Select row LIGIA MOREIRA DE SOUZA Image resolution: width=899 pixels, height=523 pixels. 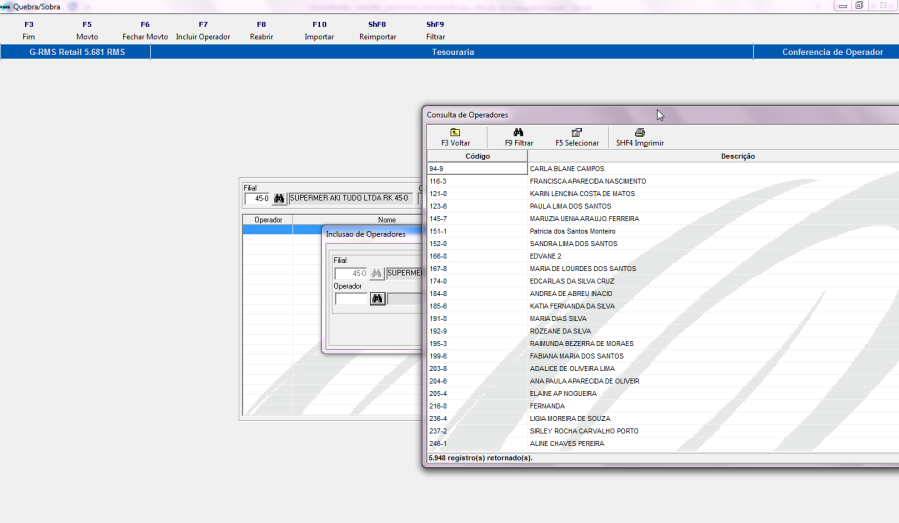(663, 419)
